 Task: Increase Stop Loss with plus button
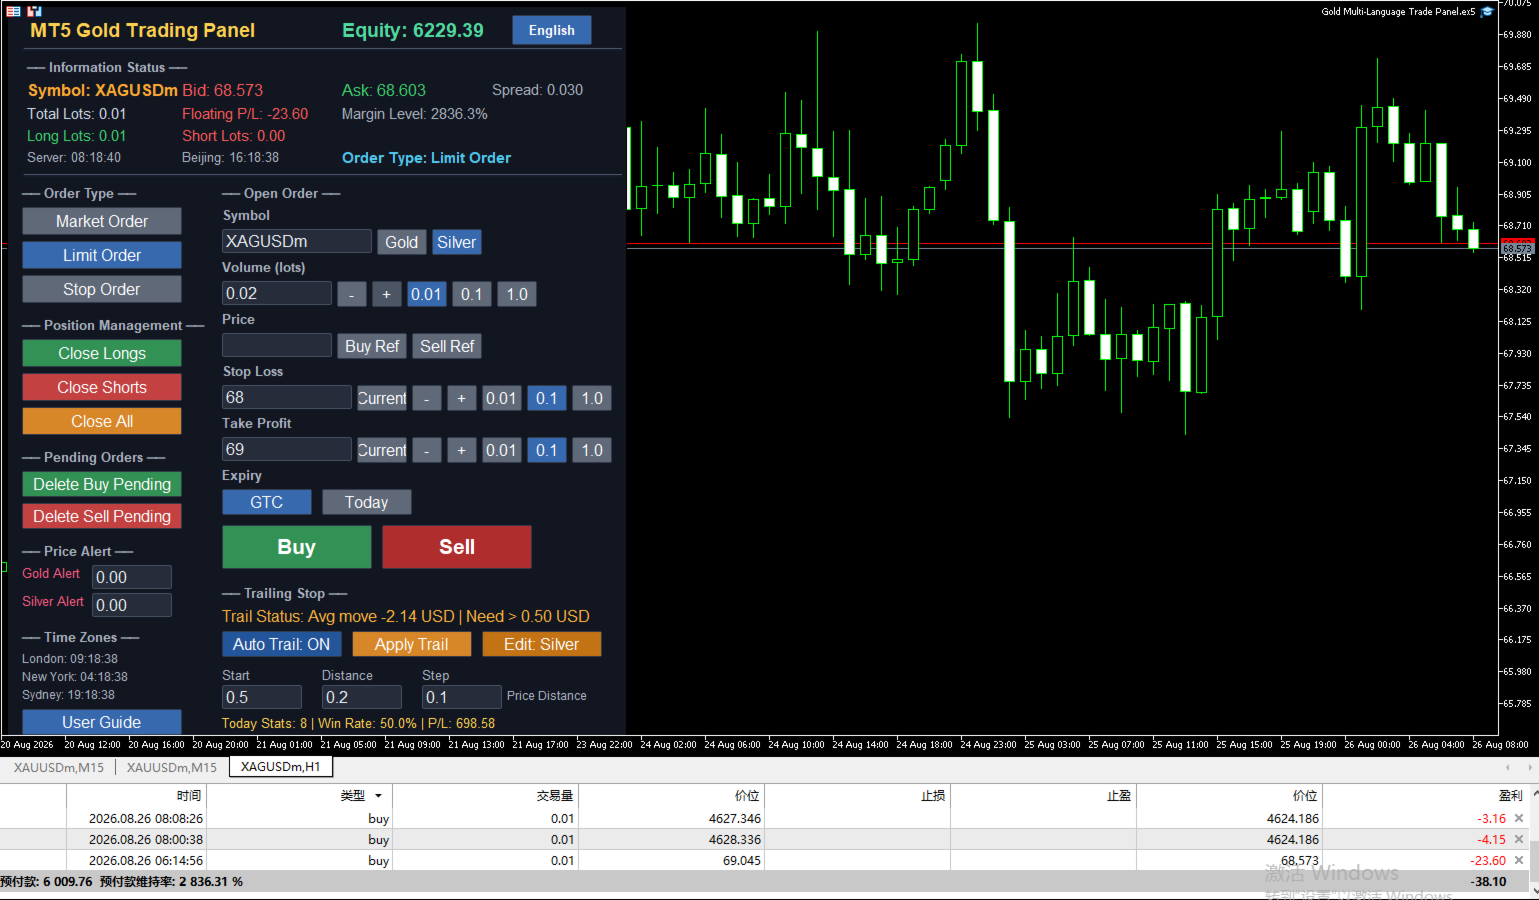coord(461,398)
